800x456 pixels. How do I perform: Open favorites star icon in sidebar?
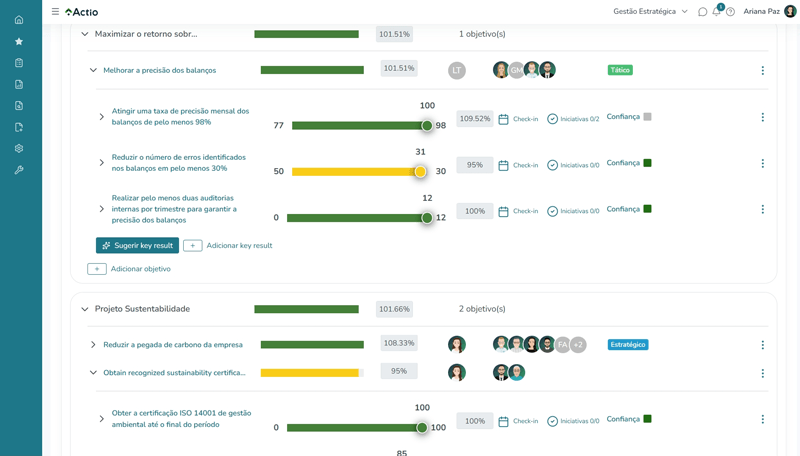[19, 41]
